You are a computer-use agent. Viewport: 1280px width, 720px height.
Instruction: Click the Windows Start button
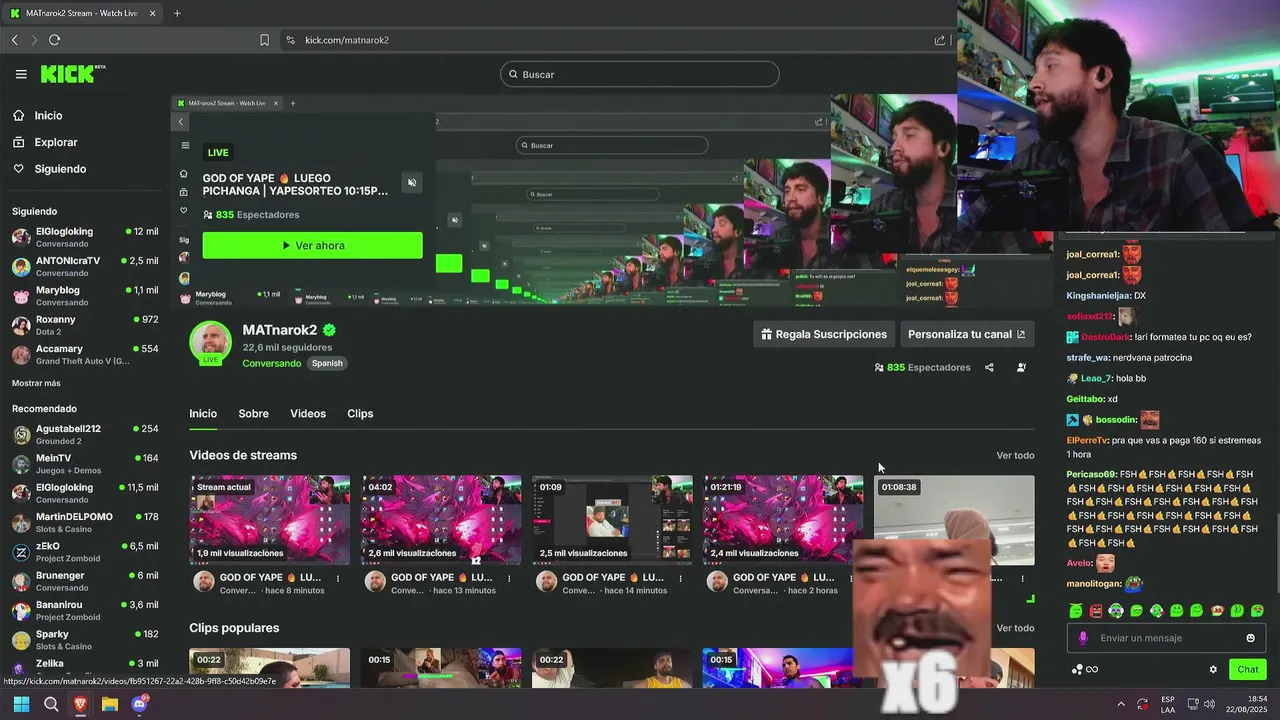coord(21,704)
